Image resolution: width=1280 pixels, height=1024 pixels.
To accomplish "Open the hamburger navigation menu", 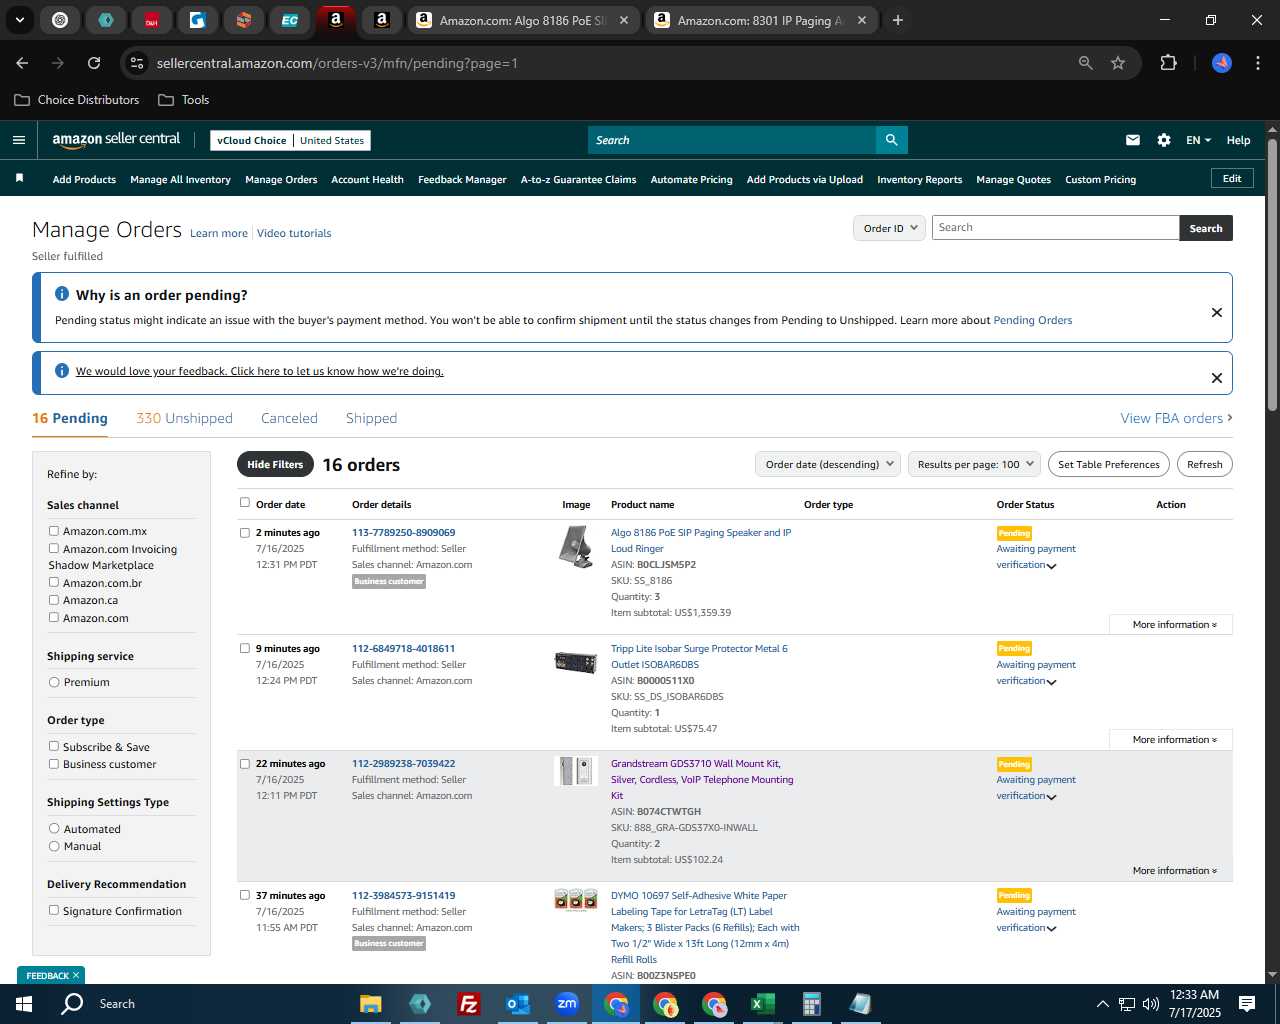I will pos(18,140).
